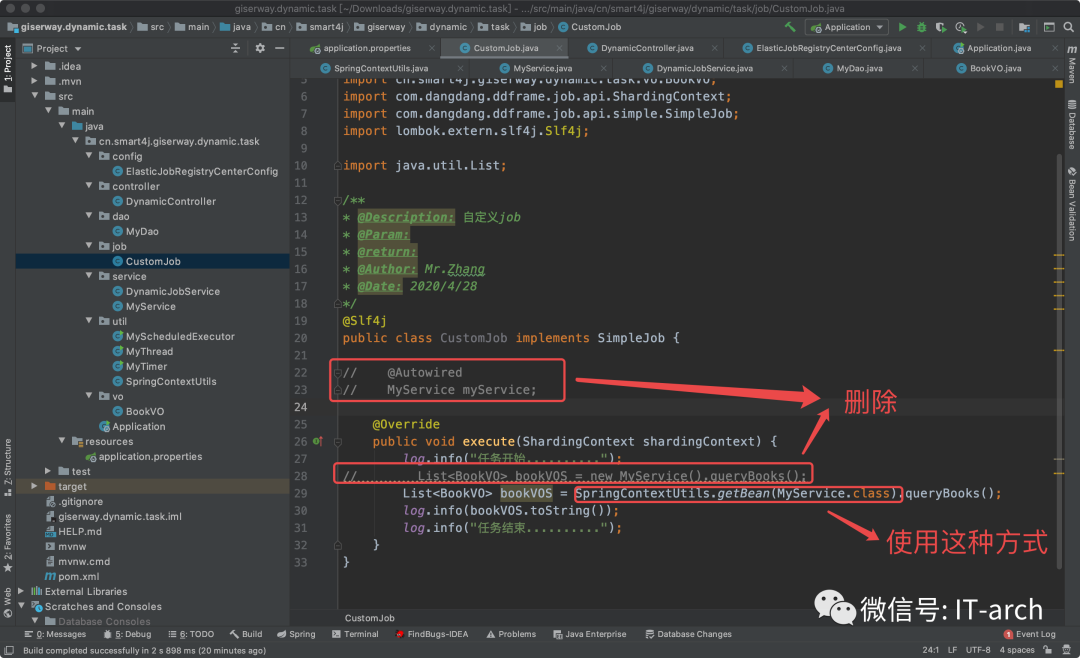Select MyScheduledExecutor in project tree
This screenshot has width=1080, height=658.
[x=180, y=336]
